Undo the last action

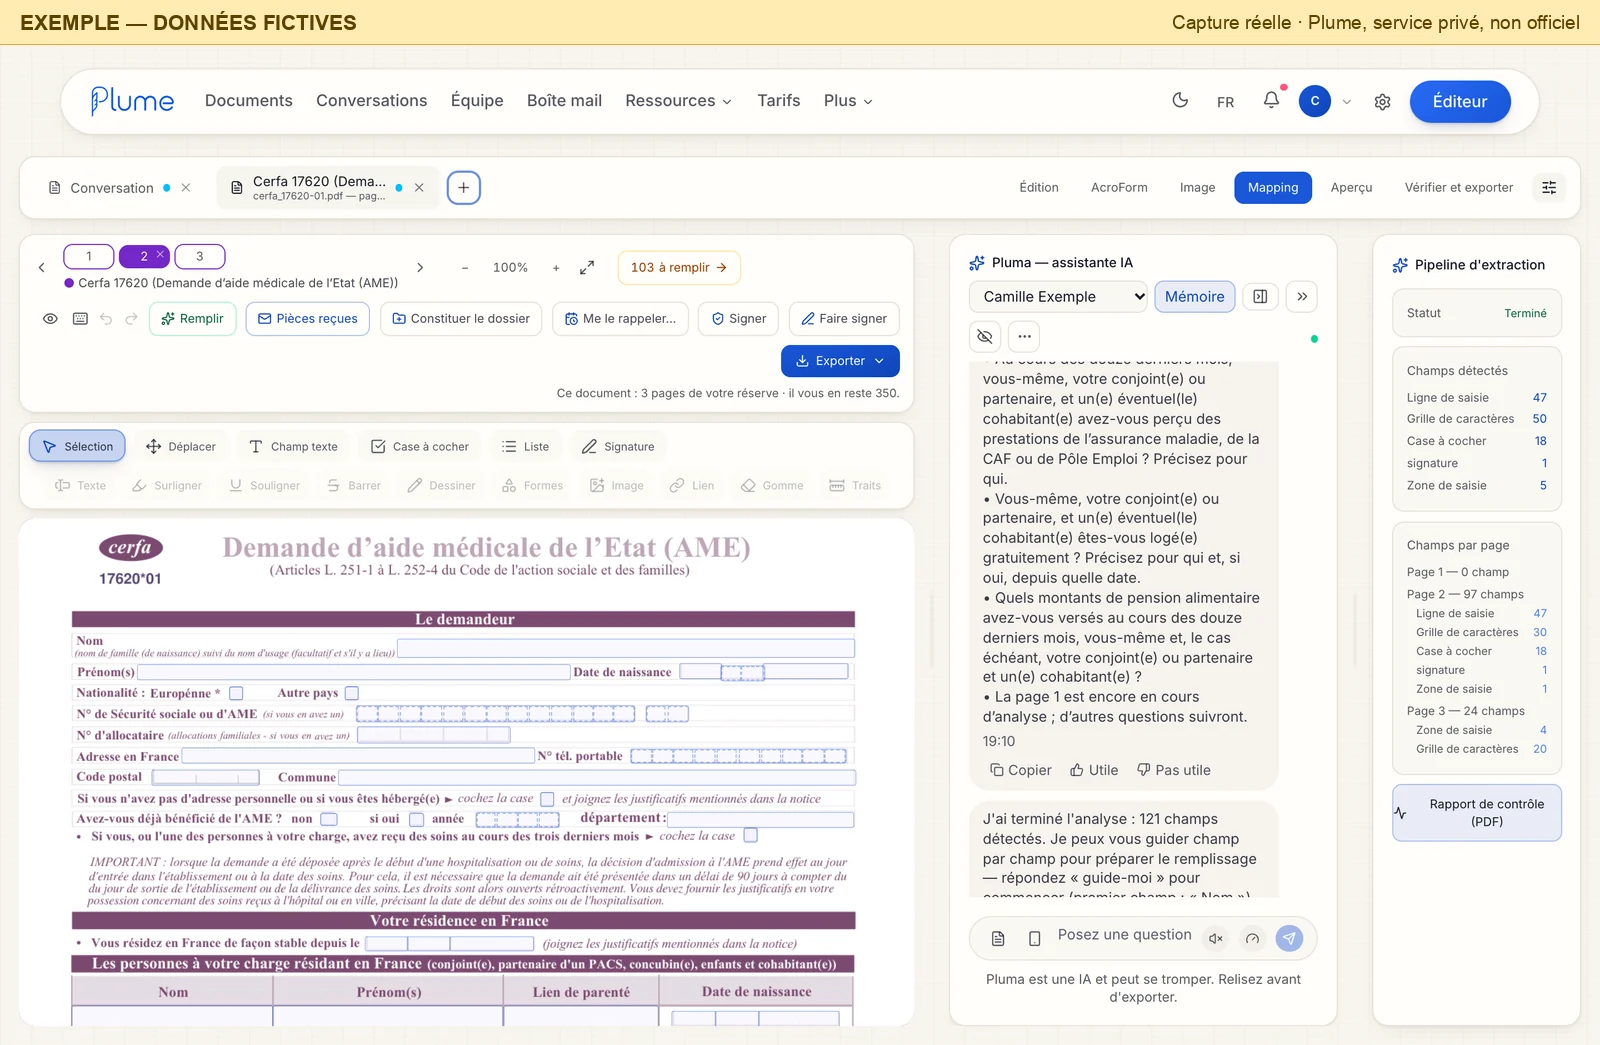coord(106,319)
